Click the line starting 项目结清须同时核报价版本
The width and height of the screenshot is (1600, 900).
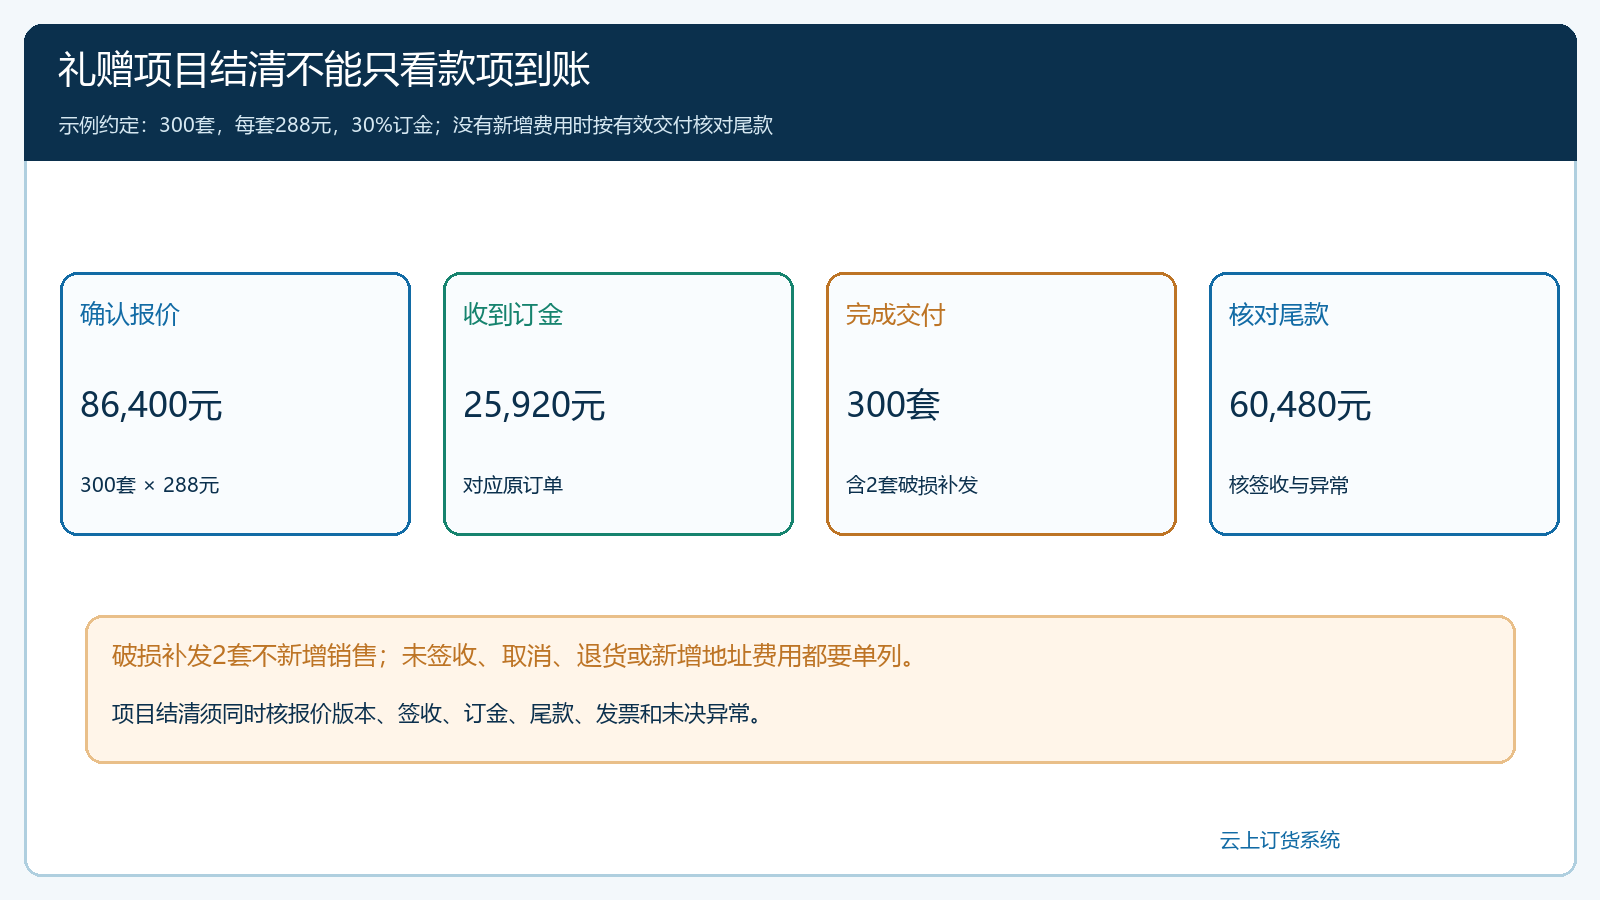437,713
